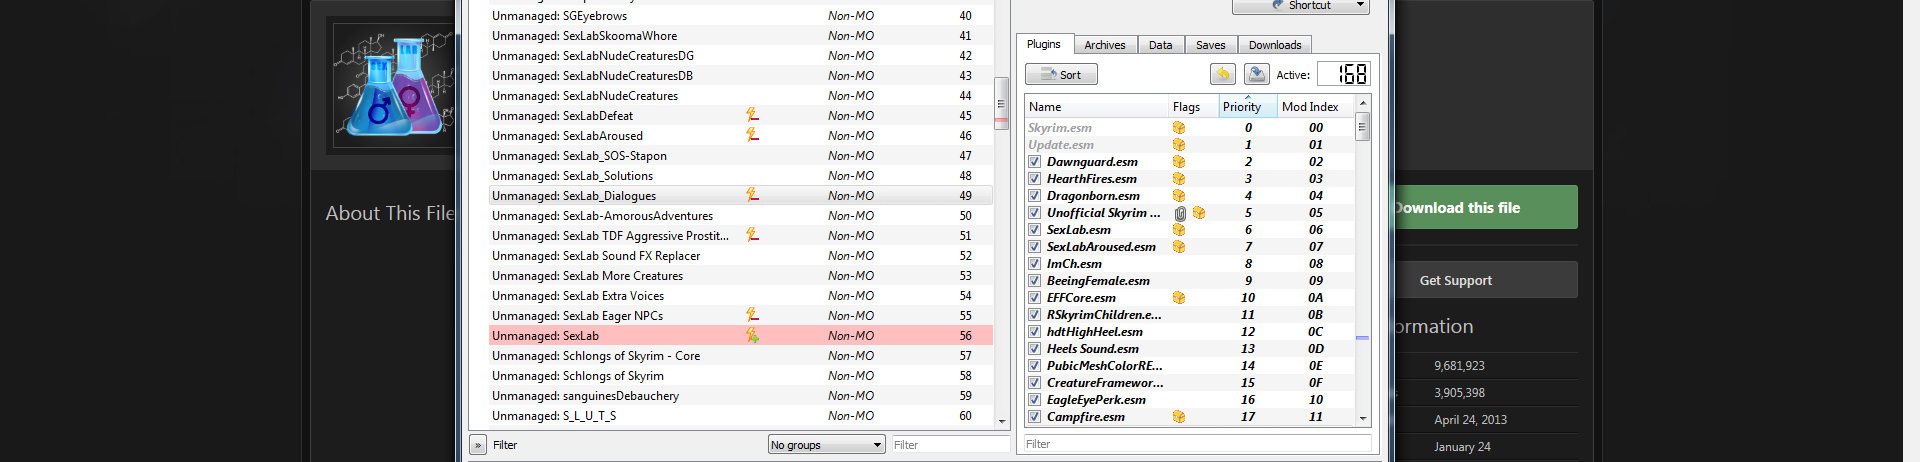Click the plugin list Filter field
Image resolution: width=1920 pixels, height=462 pixels.
click(1197, 444)
